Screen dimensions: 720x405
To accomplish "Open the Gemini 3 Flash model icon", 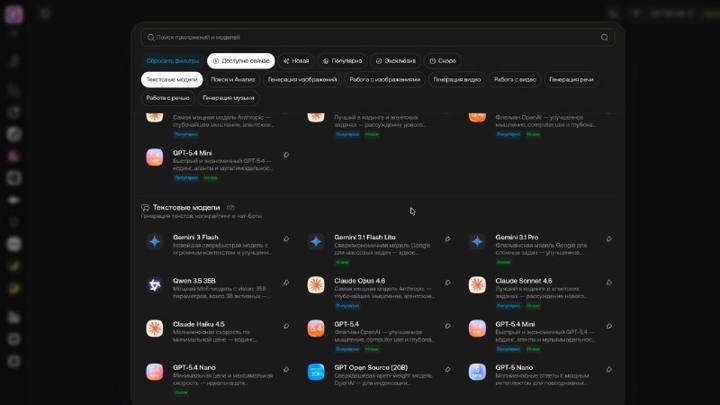I will [x=155, y=242].
